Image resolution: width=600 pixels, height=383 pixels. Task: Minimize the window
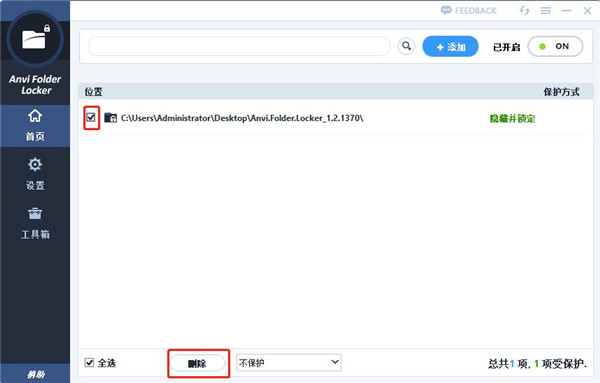pyautogui.click(x=566, y=11)
